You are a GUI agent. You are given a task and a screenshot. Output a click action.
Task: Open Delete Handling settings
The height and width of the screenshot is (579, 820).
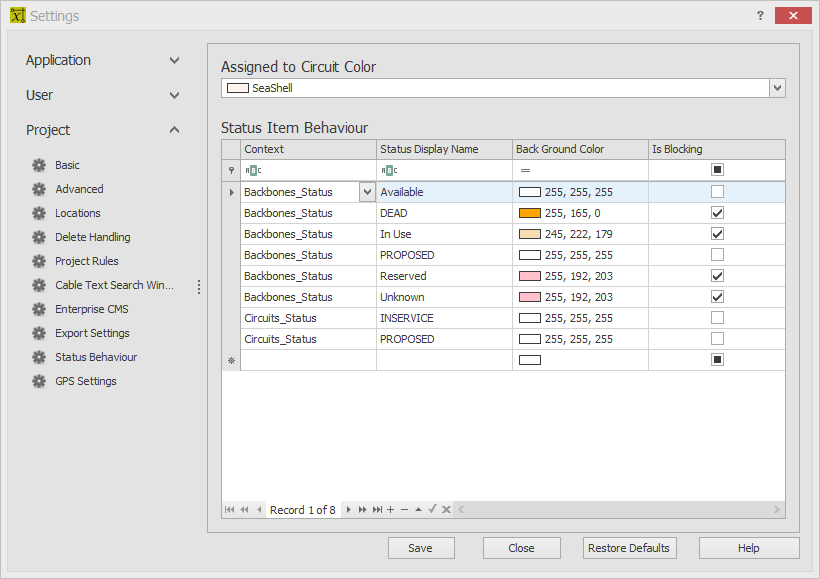pos(93,237)
